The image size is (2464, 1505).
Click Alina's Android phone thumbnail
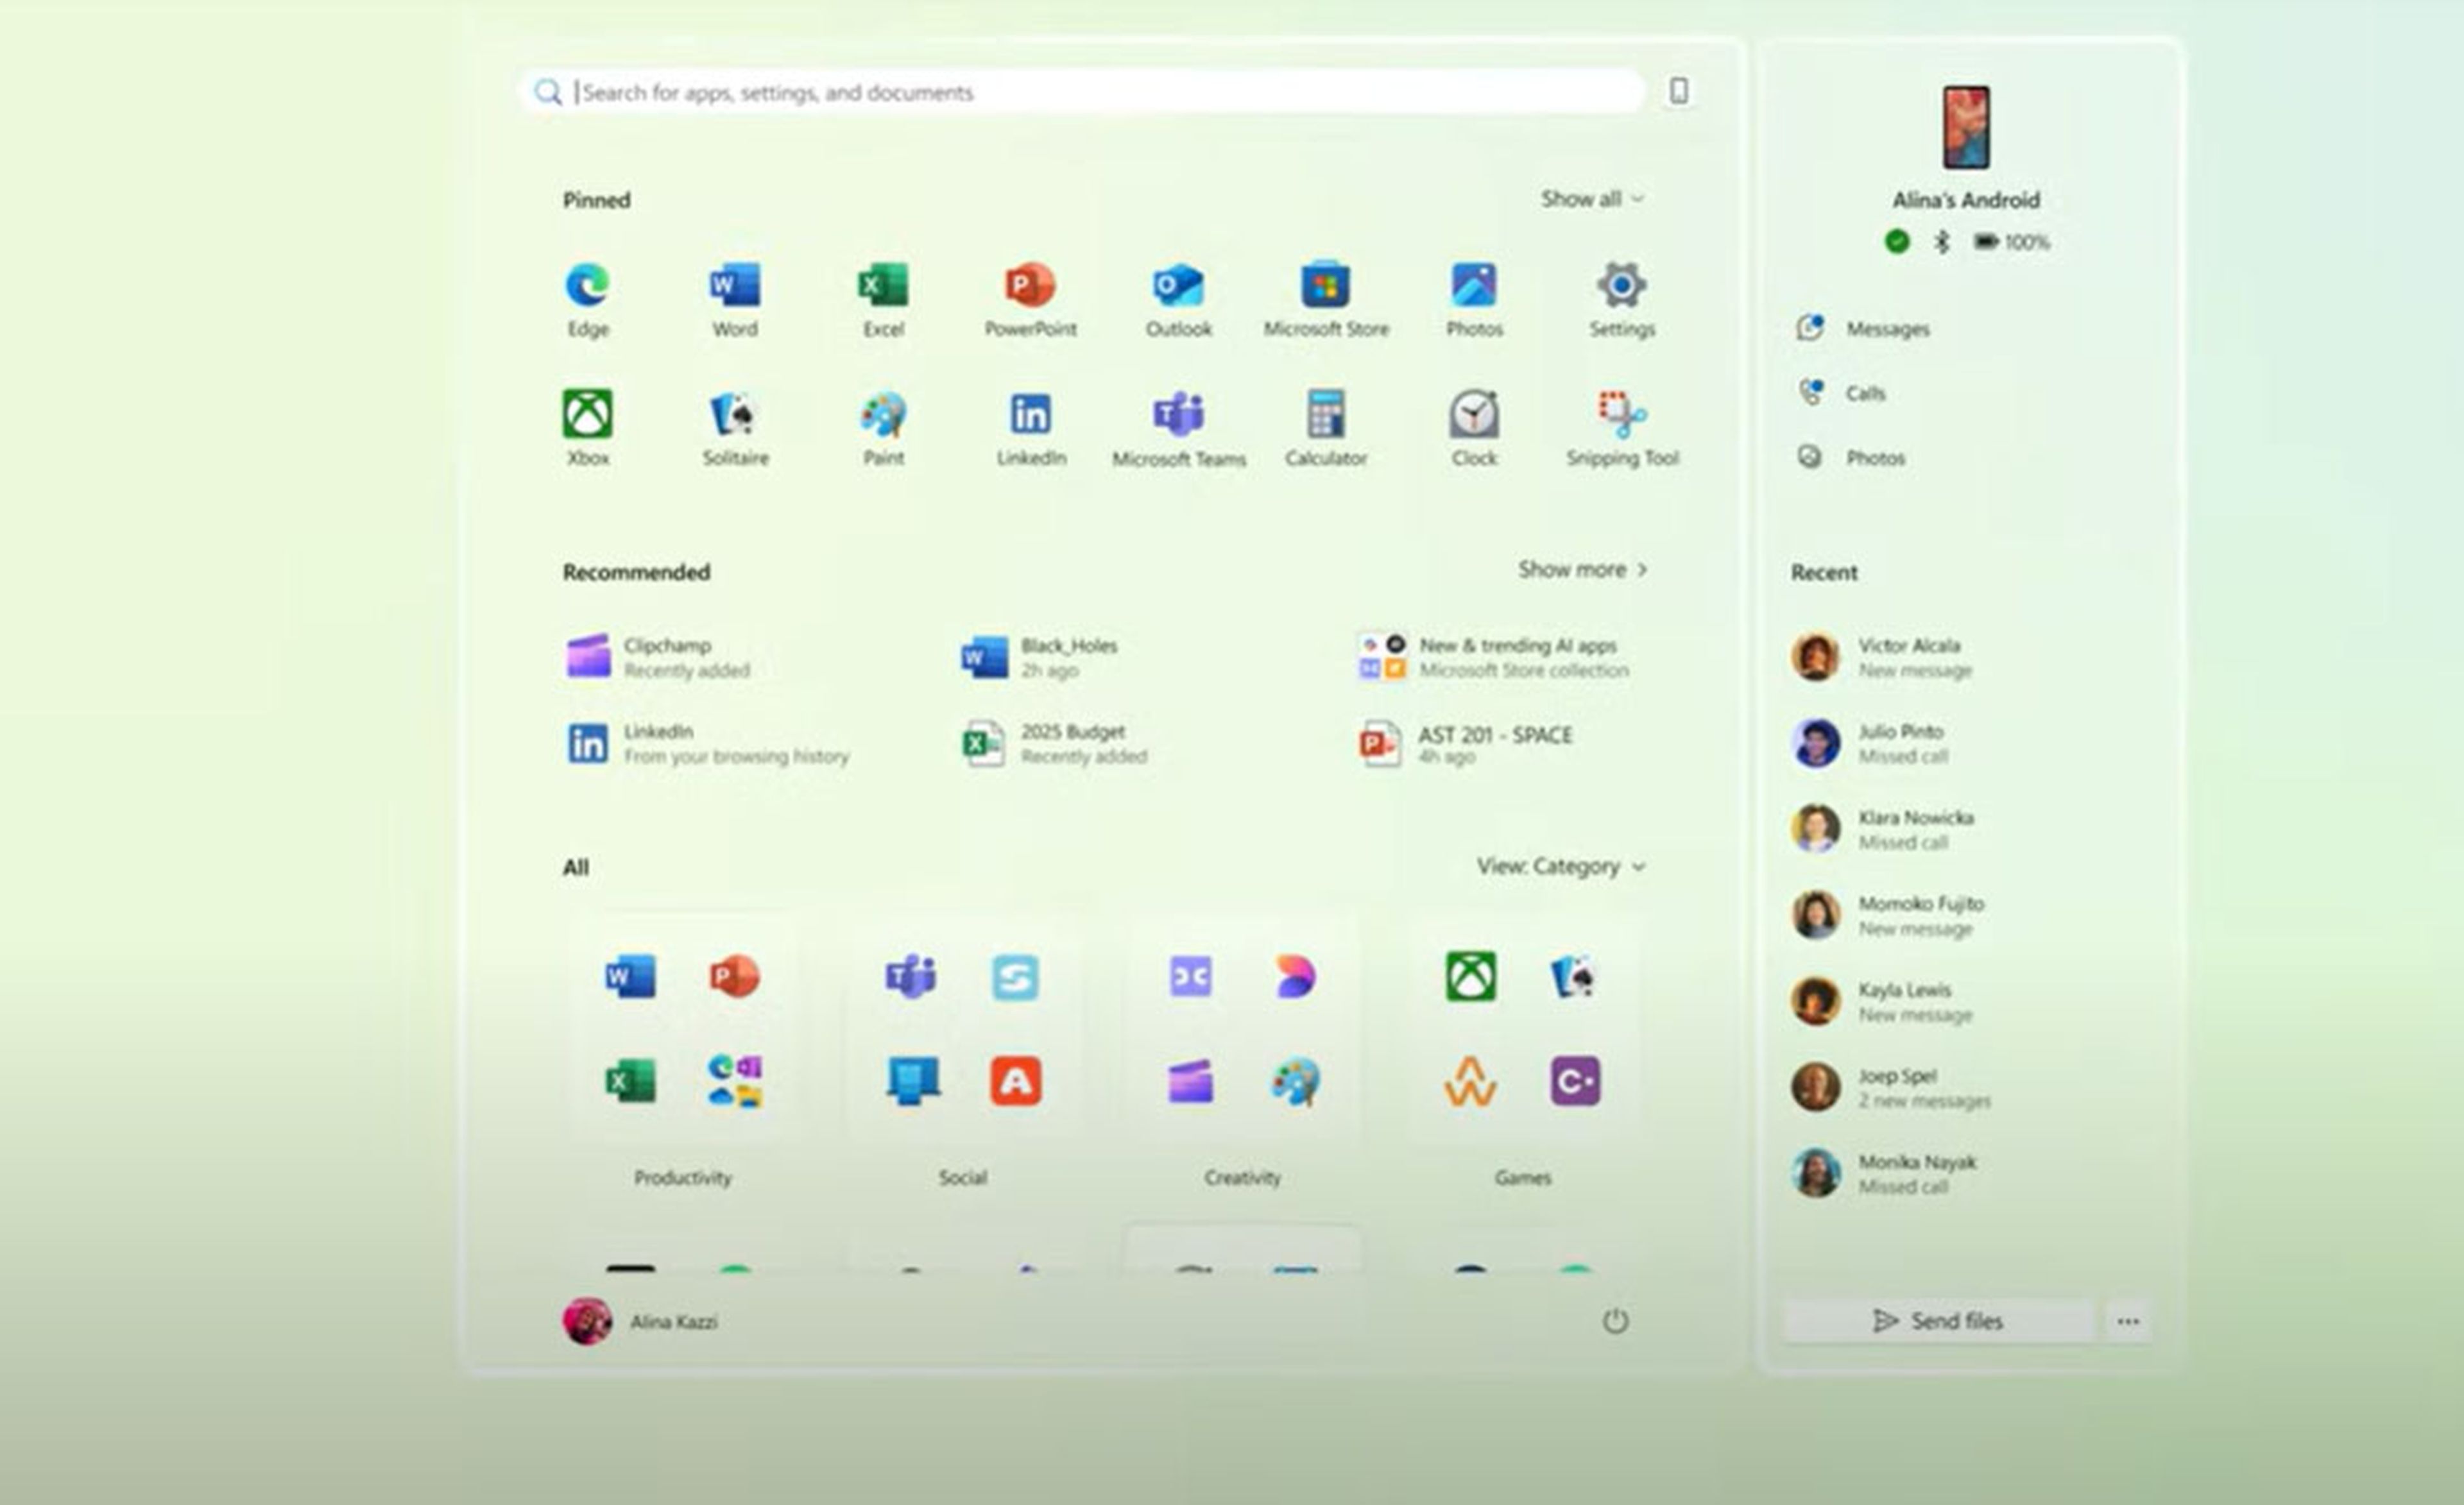coord(1966,127)
